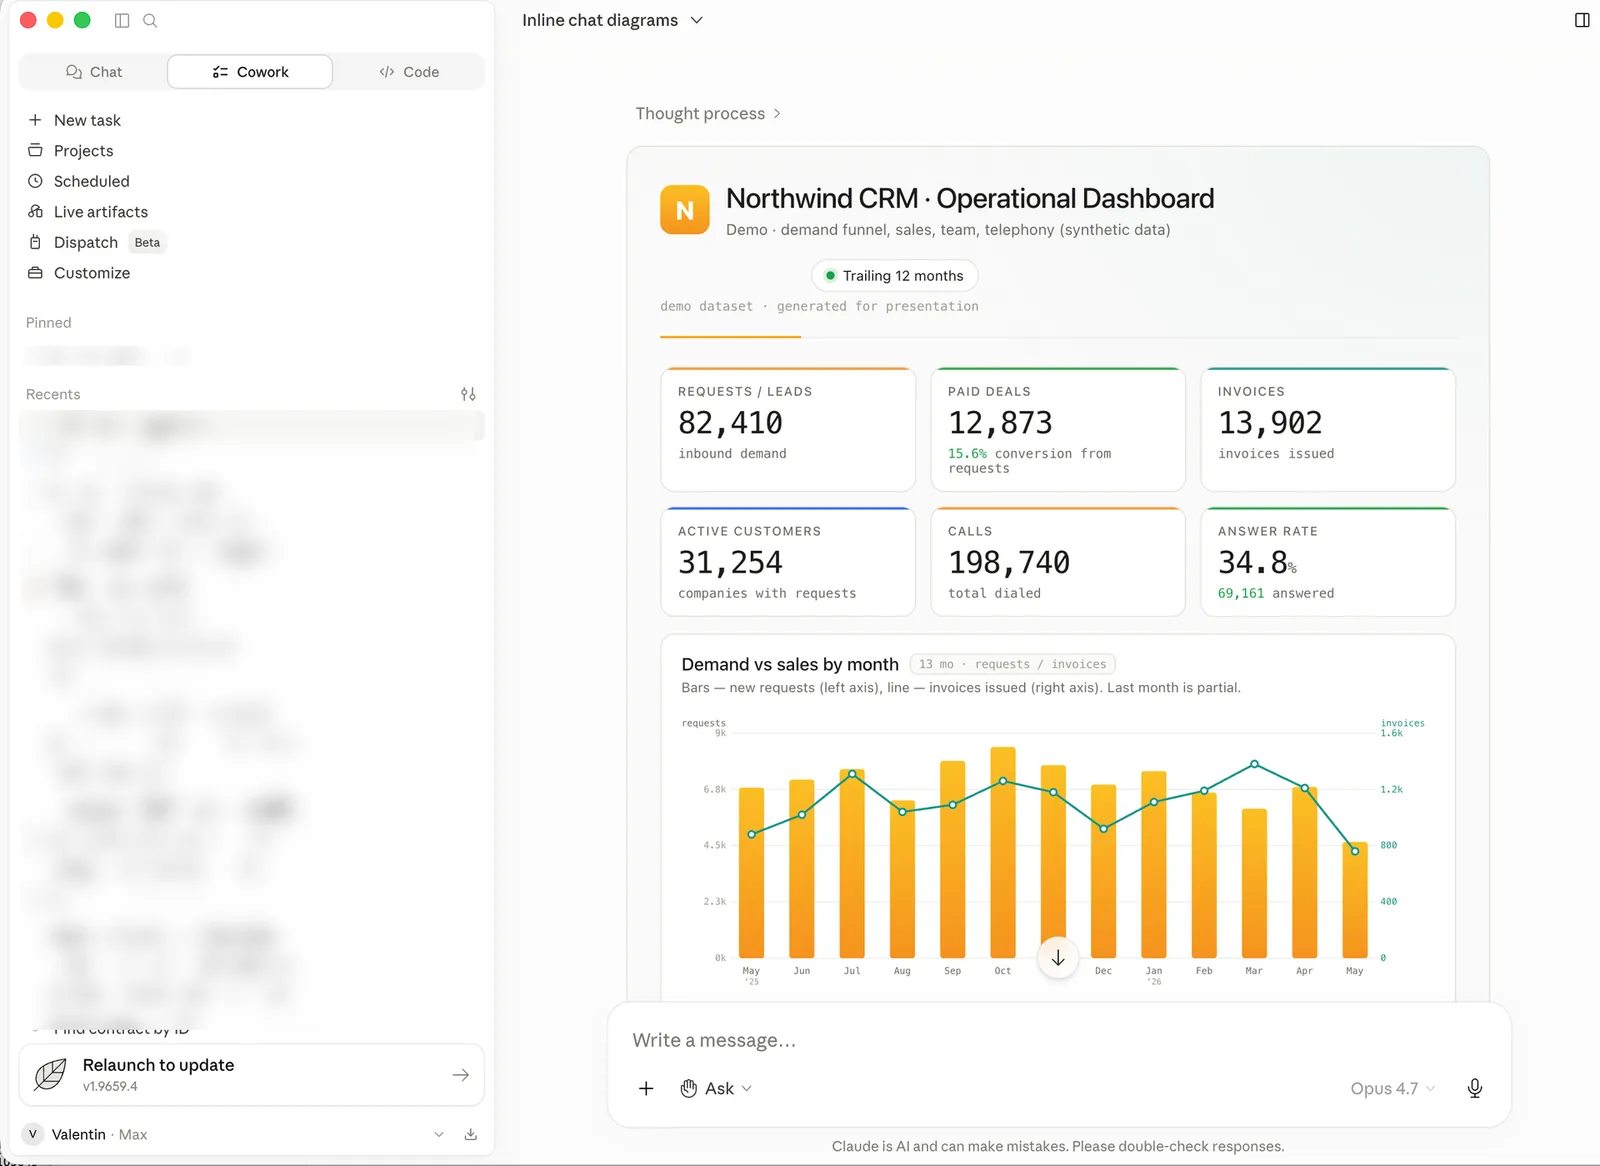Click the Paid Deals card

pos(1058,429)
